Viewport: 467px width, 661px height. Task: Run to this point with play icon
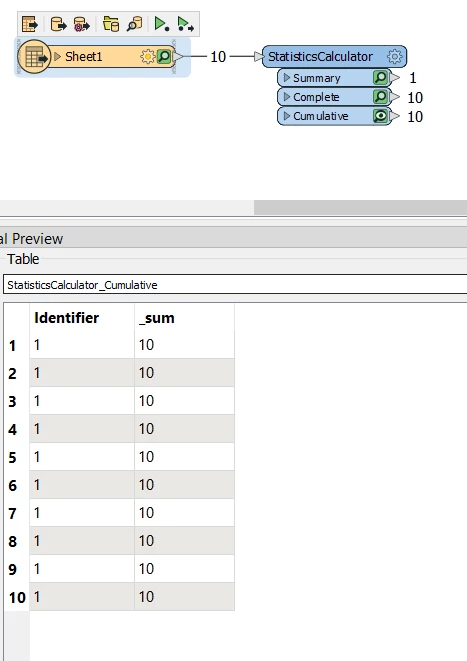pos(162,24)
